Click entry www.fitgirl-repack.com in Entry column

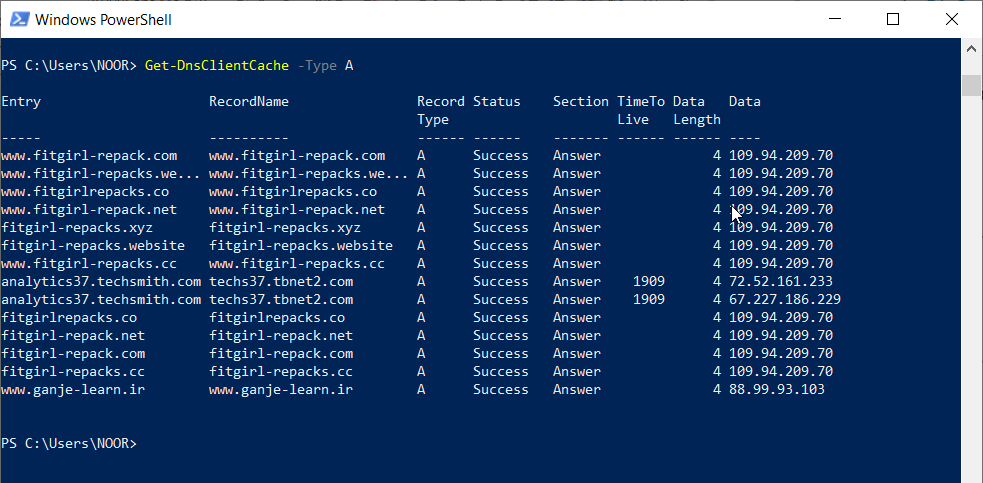point(90,156)
